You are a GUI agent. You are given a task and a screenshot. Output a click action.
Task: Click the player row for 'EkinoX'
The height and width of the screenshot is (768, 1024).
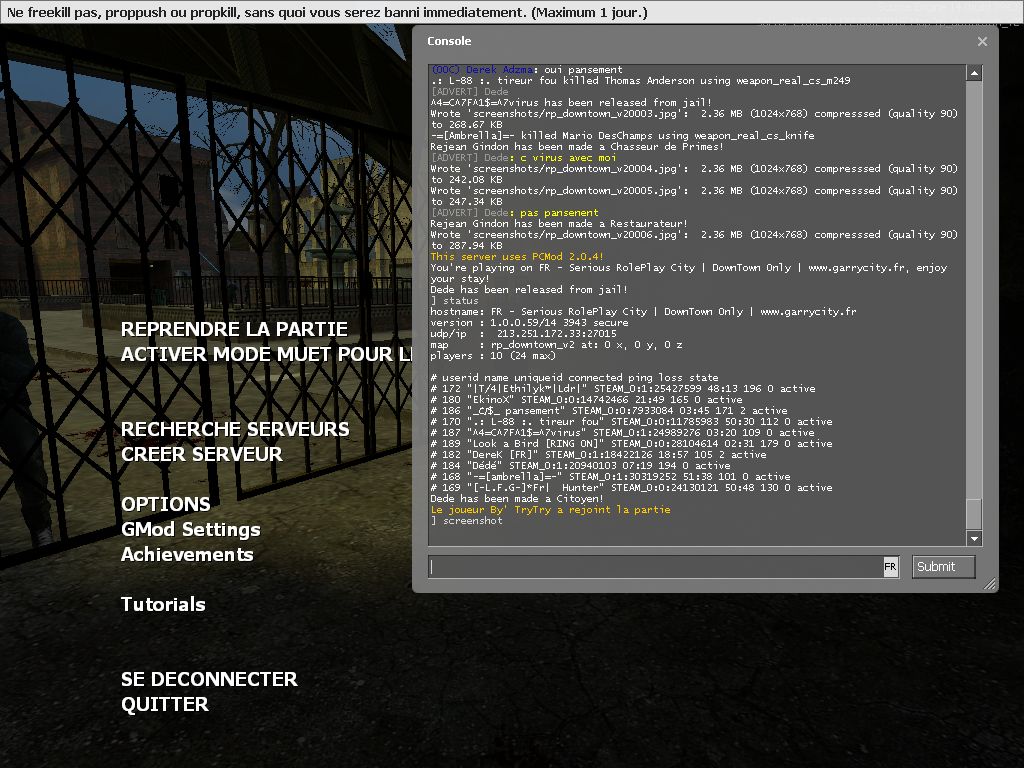pyautogui.click(x=586, y=400)
